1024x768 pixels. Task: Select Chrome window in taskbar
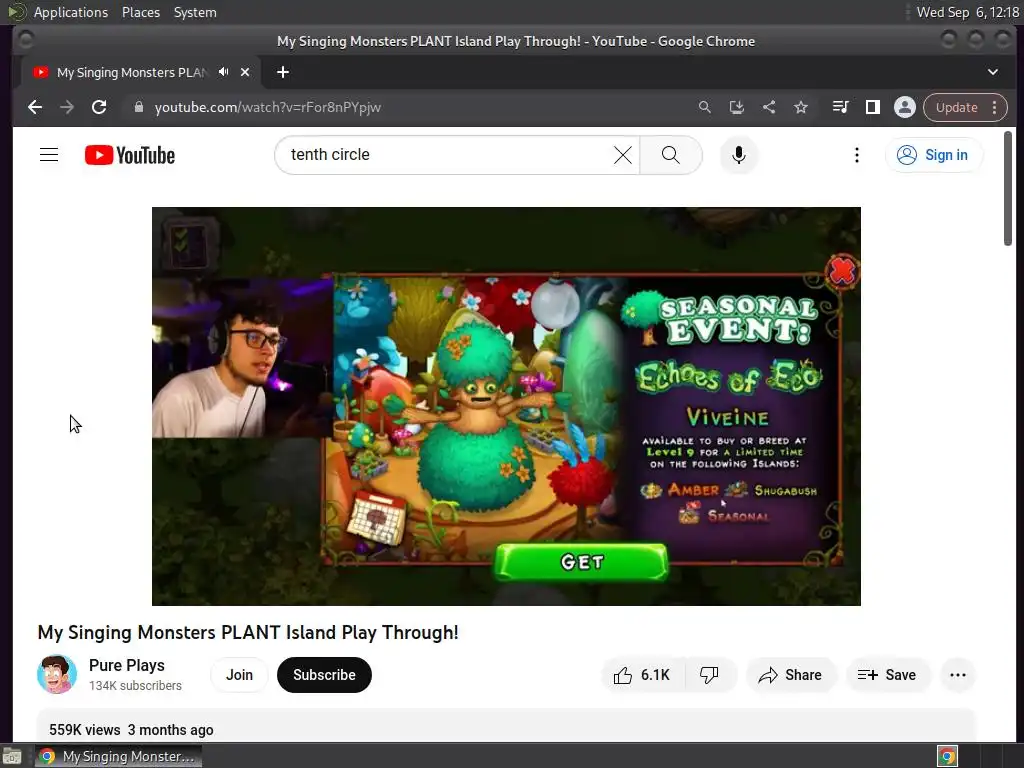[x=118, y=756]
